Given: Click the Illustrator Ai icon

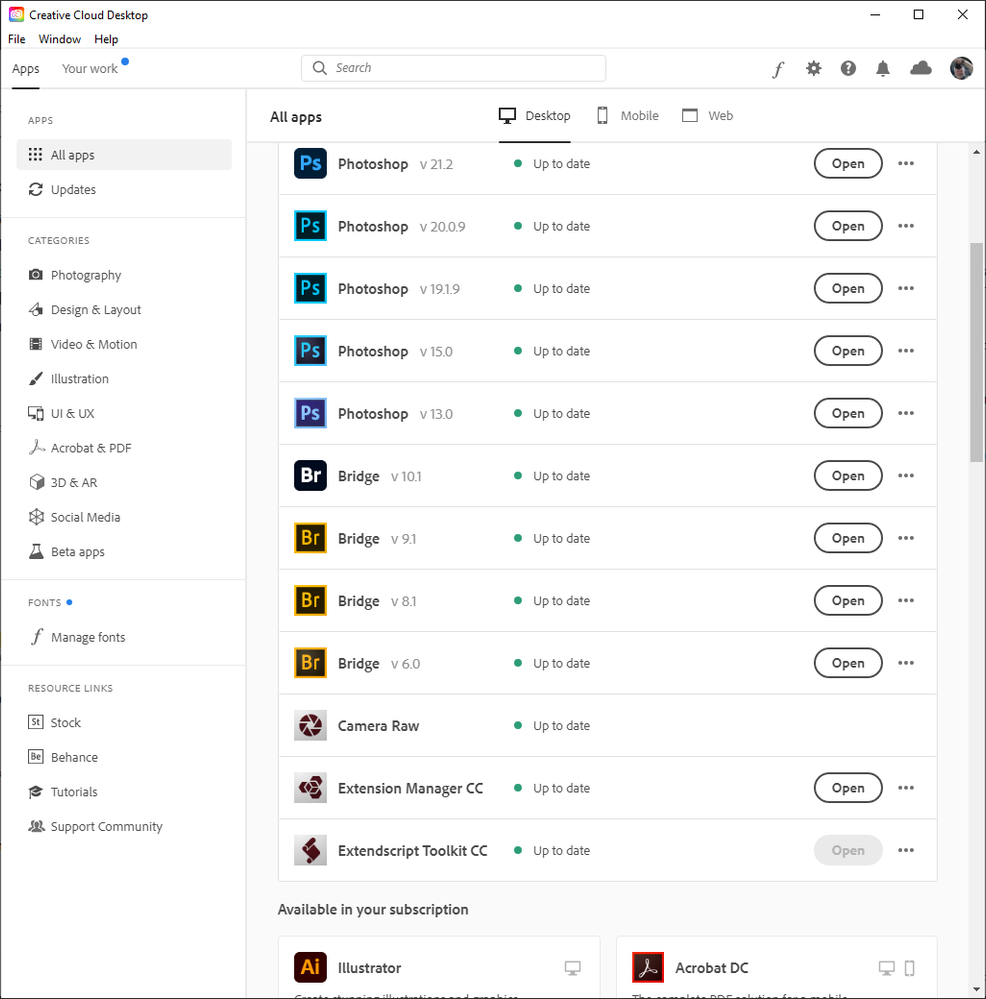Looking at the screenshot, I should click(310, 968).
